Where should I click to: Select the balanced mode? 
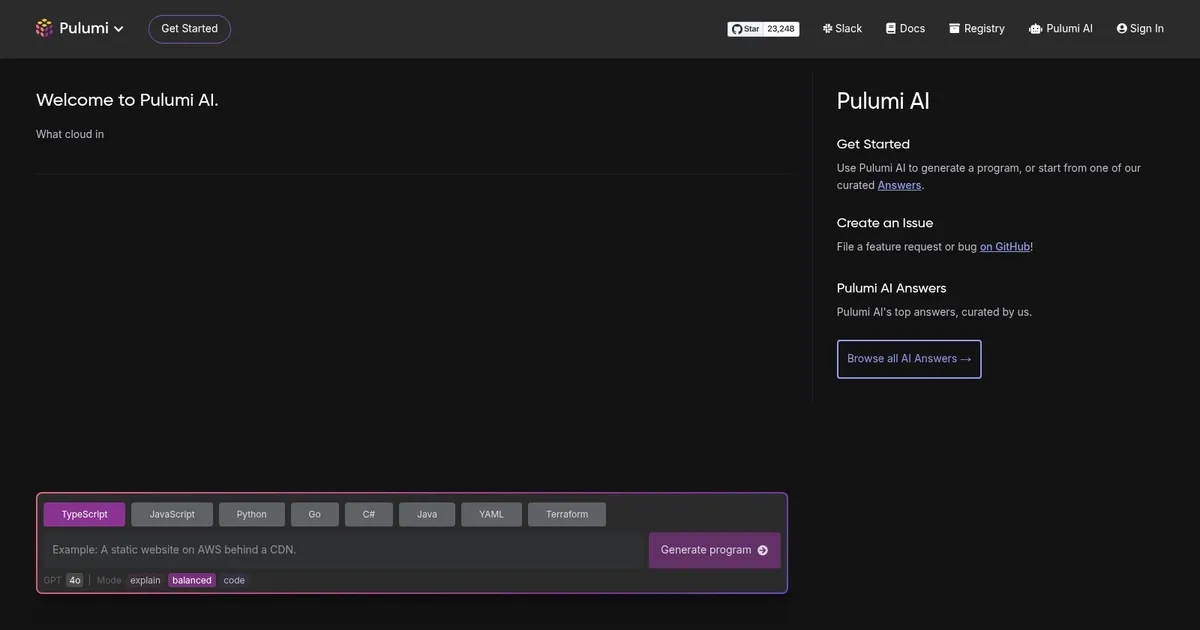coord(191,580)
